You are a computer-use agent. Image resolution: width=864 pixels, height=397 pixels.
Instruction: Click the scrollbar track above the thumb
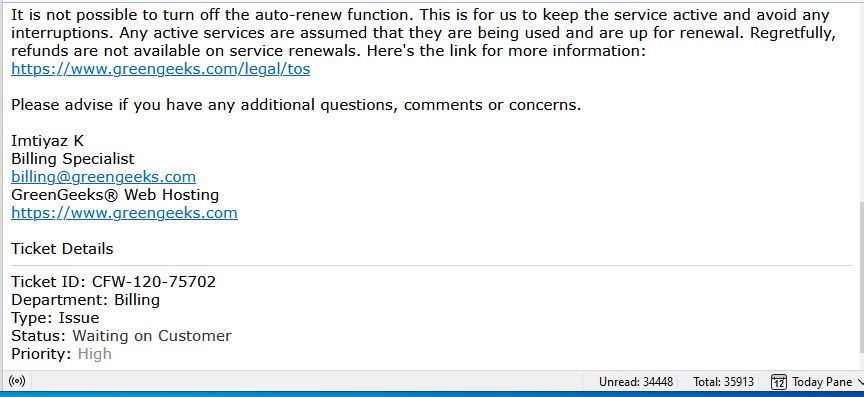pos(861,101)
